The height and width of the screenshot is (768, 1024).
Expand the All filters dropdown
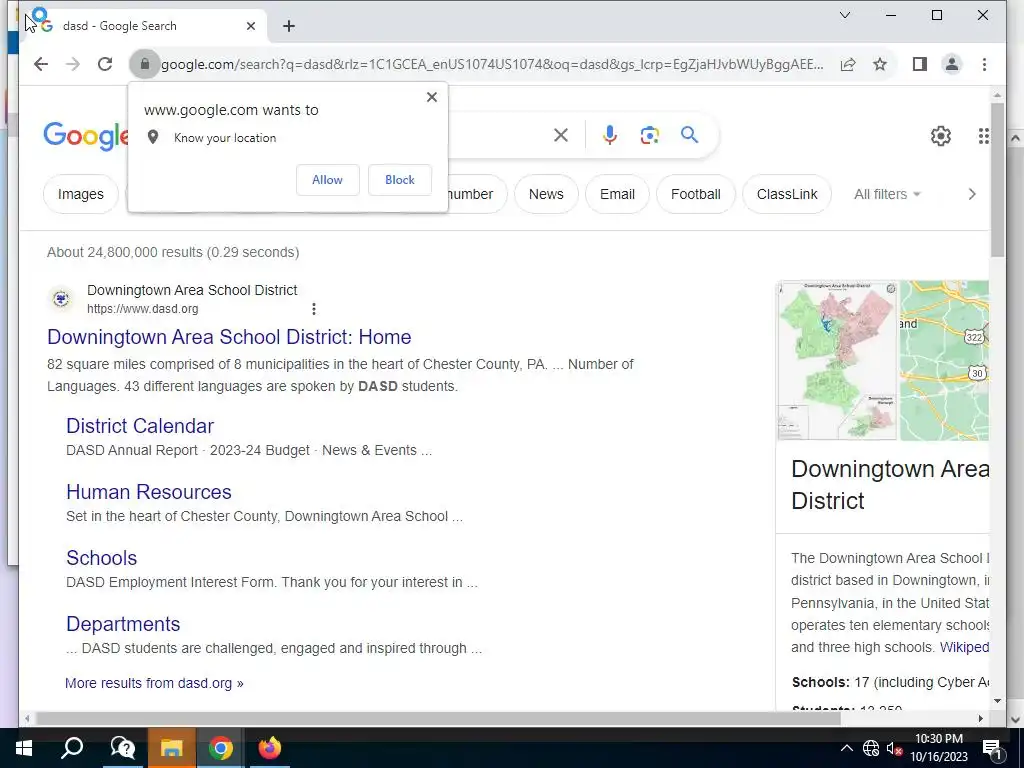pyautogui.click(x=887, y=194)
